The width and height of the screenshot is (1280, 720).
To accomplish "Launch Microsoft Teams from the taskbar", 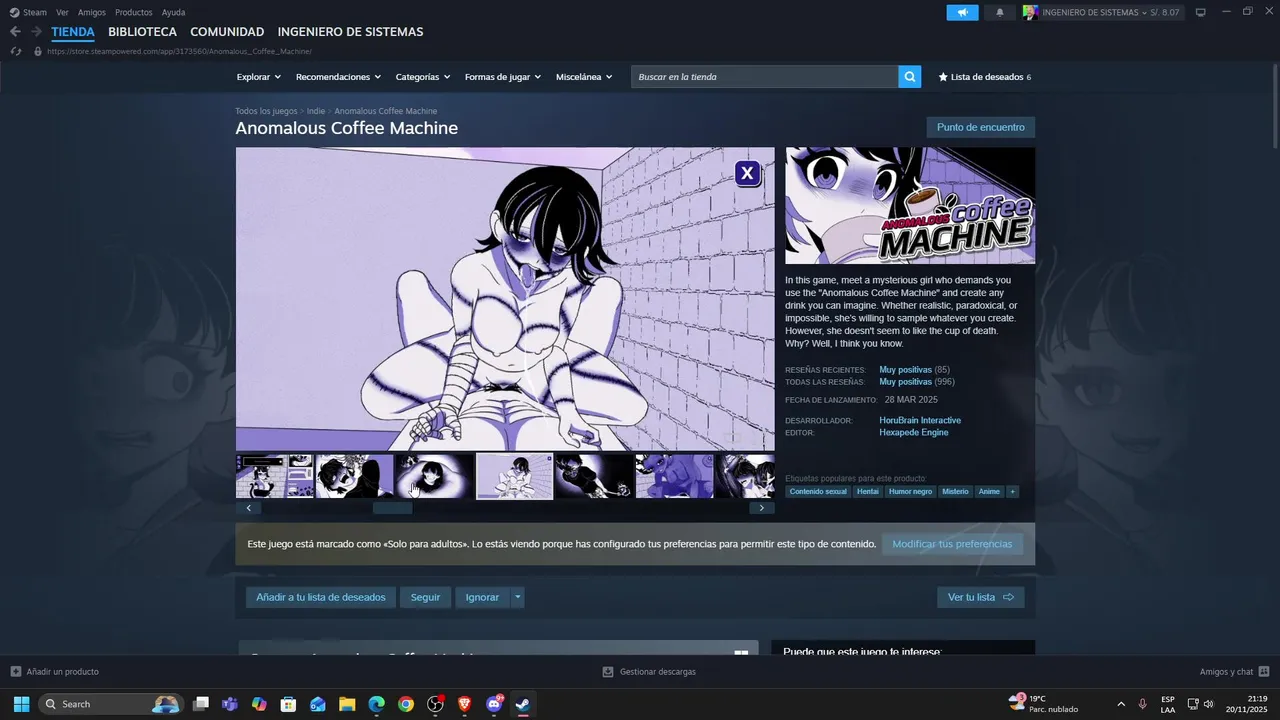I will click(230, 704).
